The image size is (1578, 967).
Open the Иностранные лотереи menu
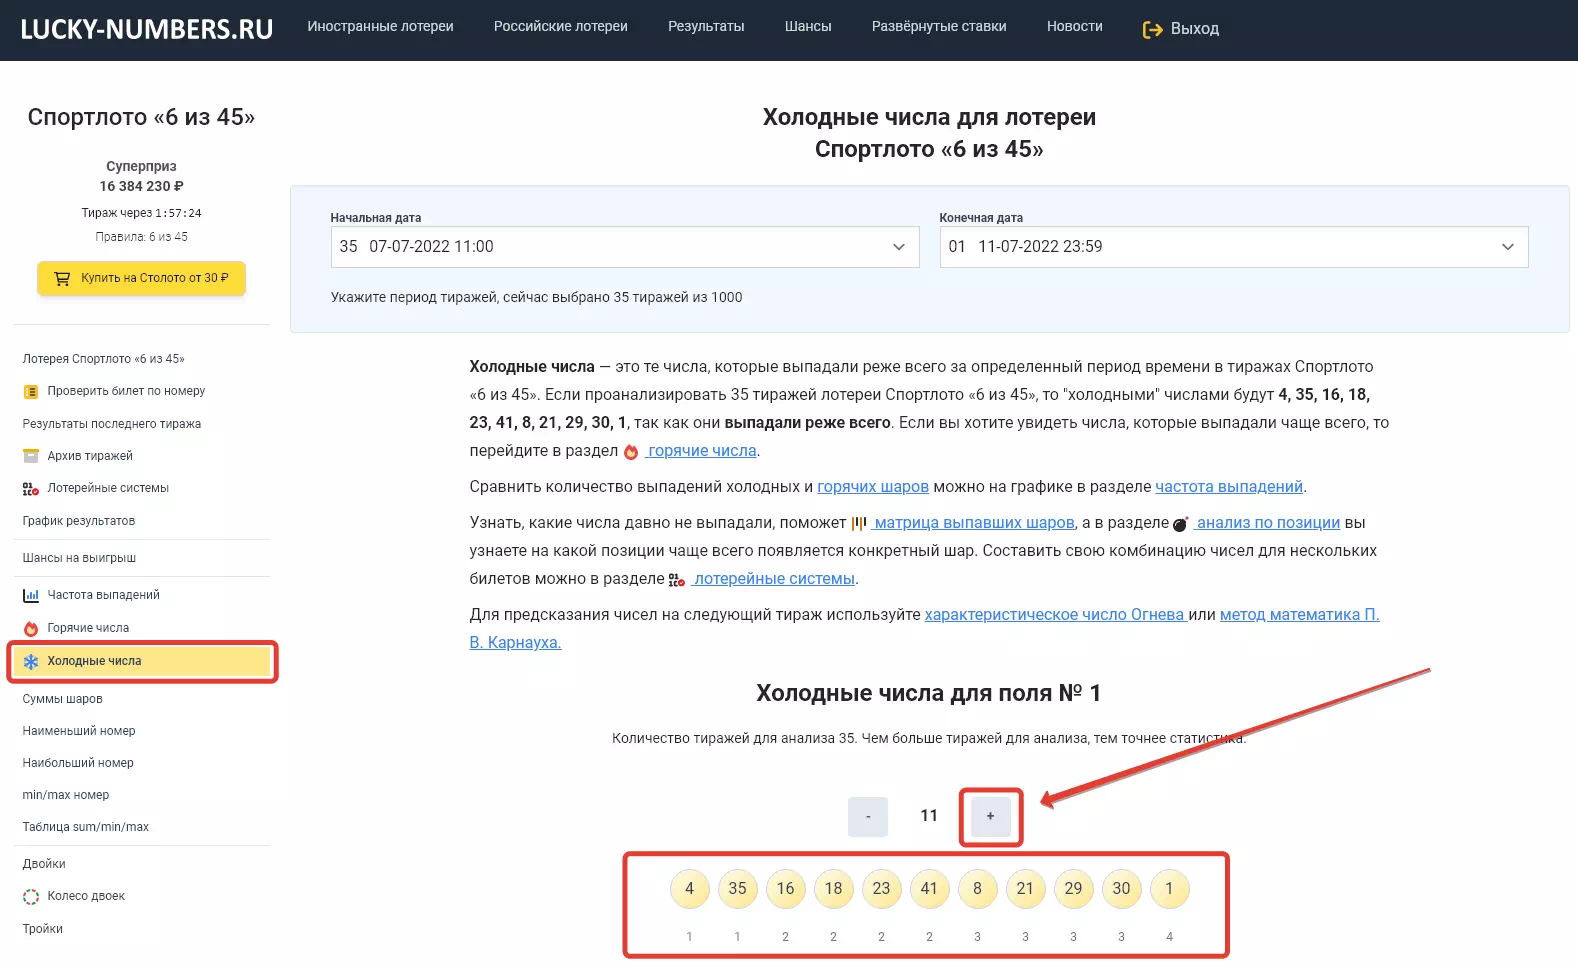(380, 27)
